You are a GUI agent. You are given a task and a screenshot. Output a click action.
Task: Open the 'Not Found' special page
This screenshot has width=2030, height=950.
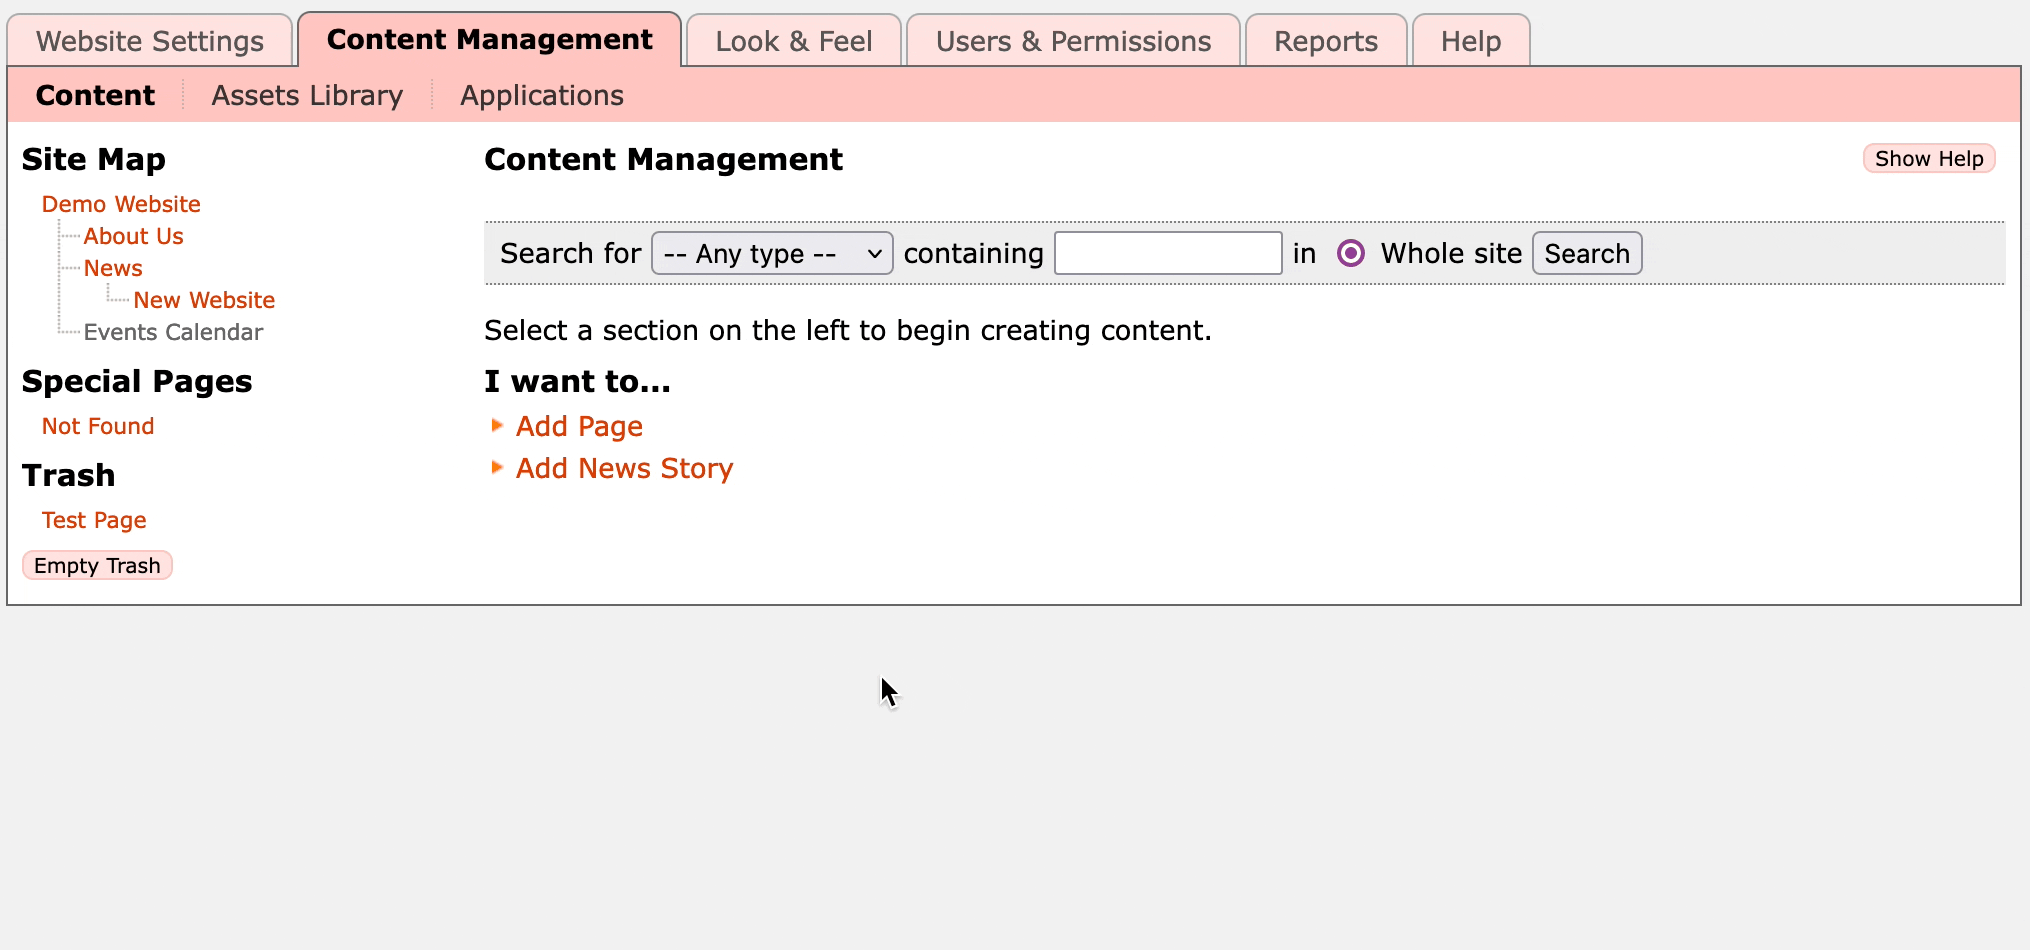[97, 426]
